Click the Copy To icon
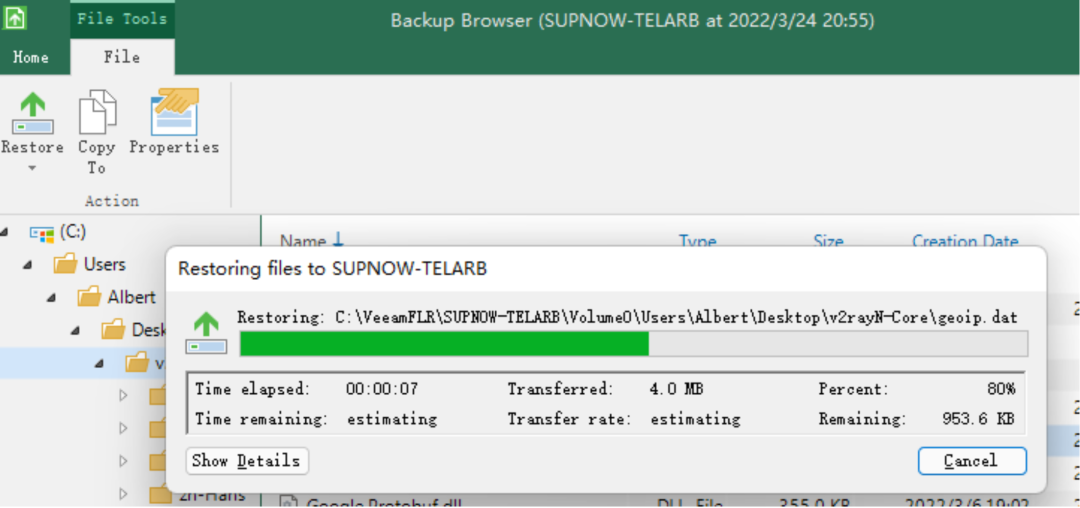 click(x=96, y=112)
